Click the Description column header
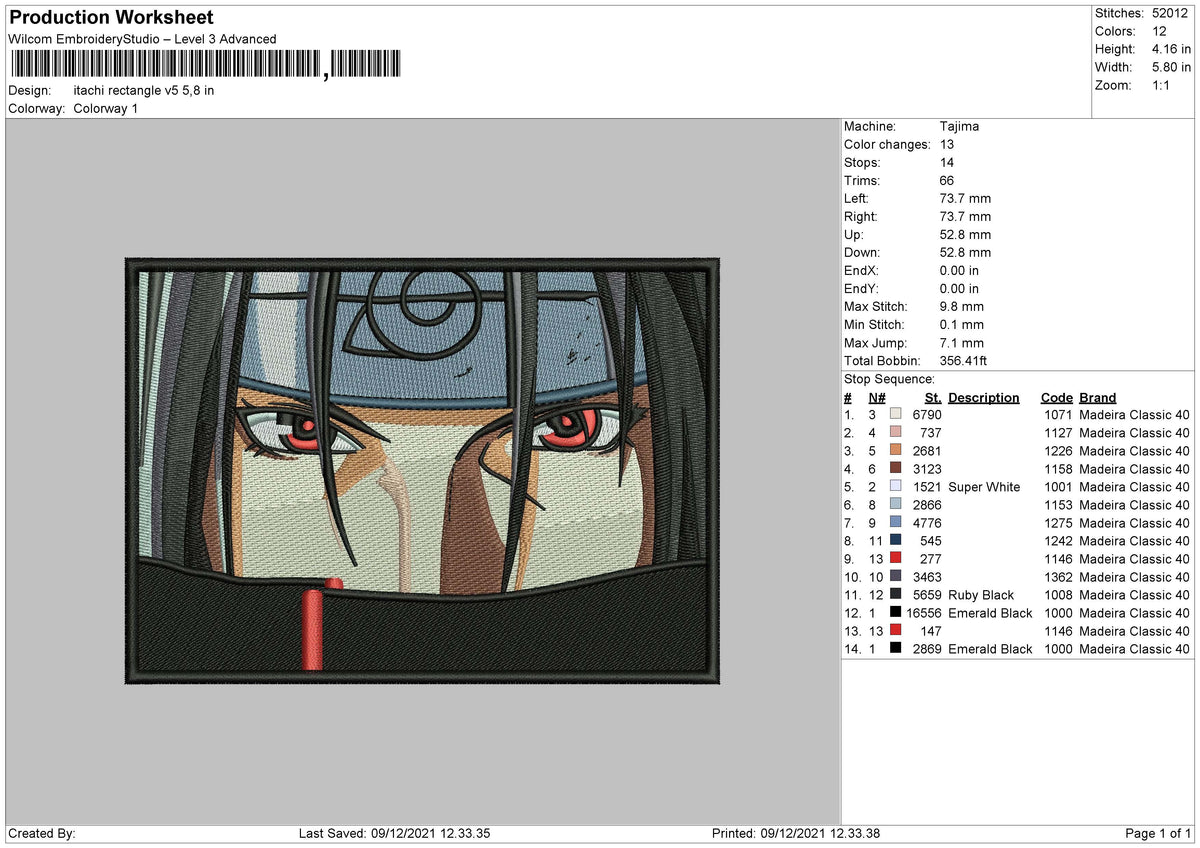This screenshot has width=1200, height=848. [x=984, y=397]
